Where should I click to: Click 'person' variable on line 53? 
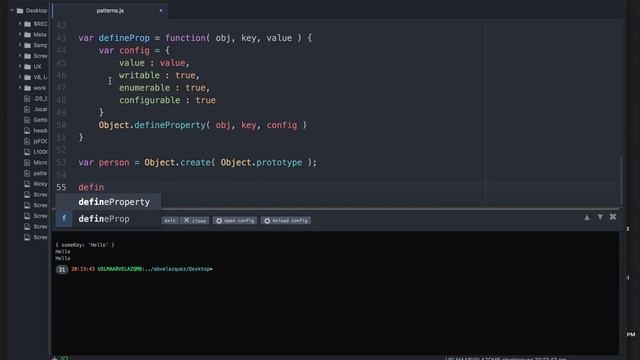click(113, 162)
